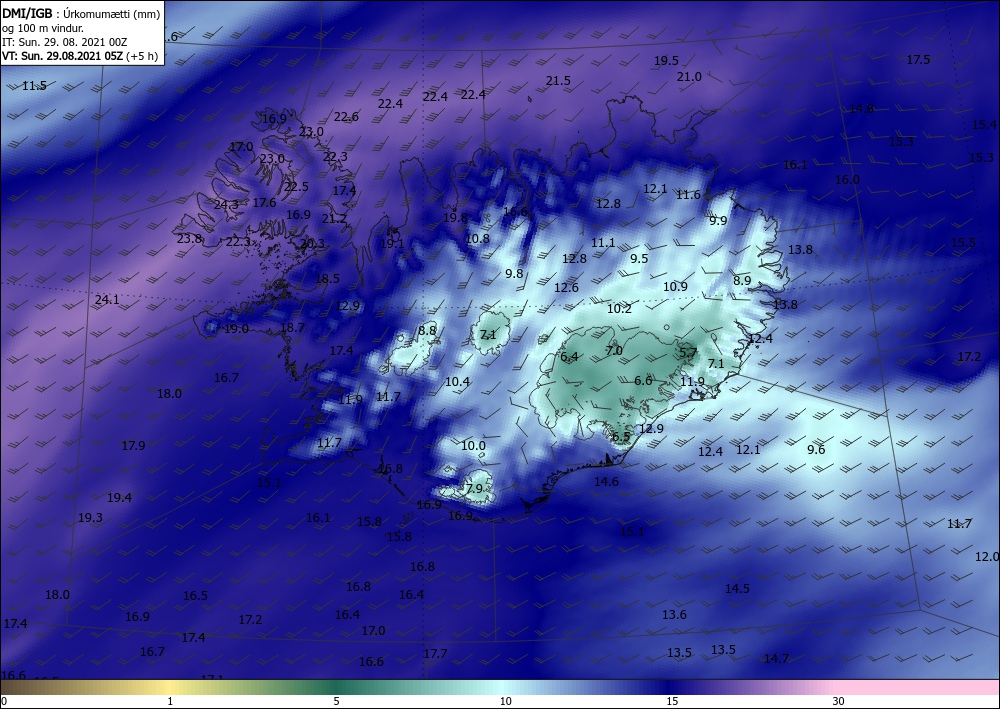Click the 19.1 value on the map

tap(392, 244)
